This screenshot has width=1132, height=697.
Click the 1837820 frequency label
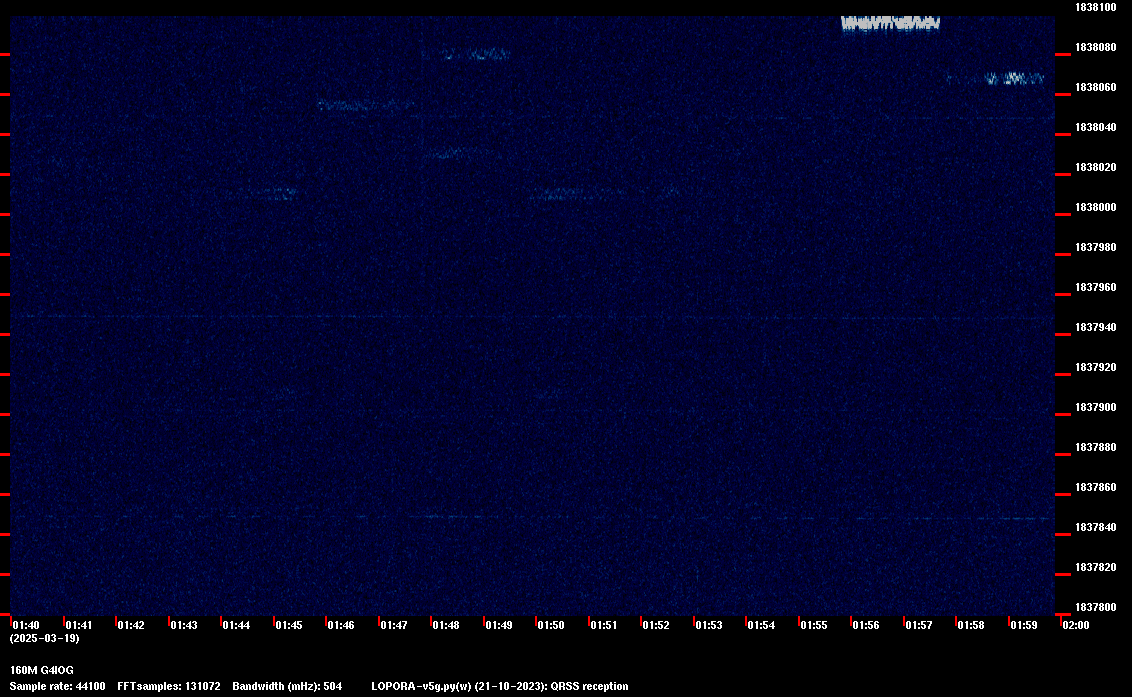1095,568
